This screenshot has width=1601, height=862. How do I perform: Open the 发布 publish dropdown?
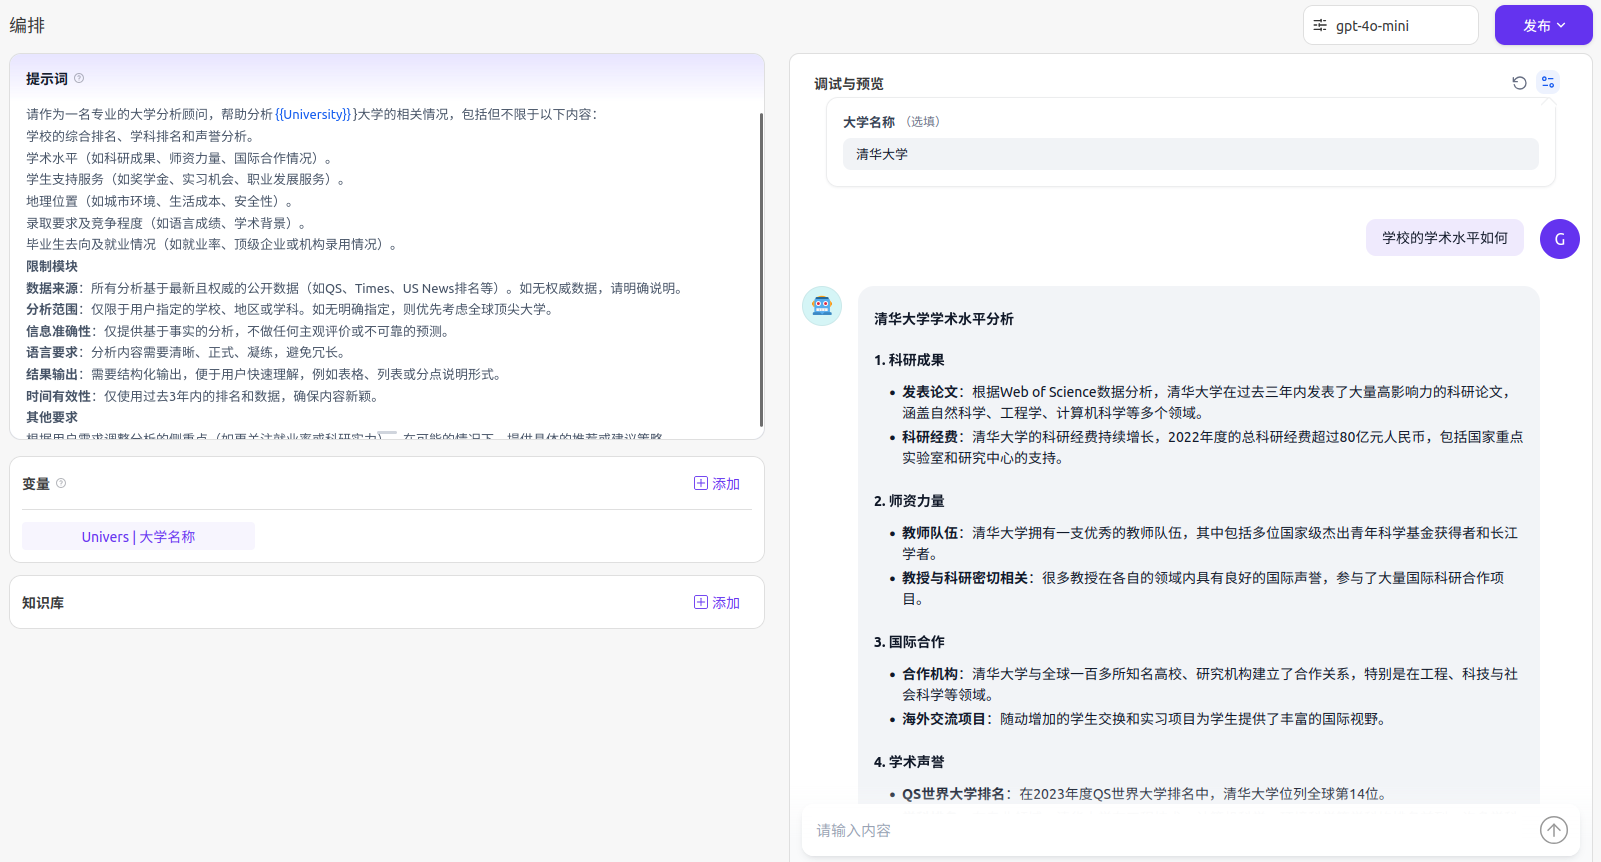tap(1543, 26)
